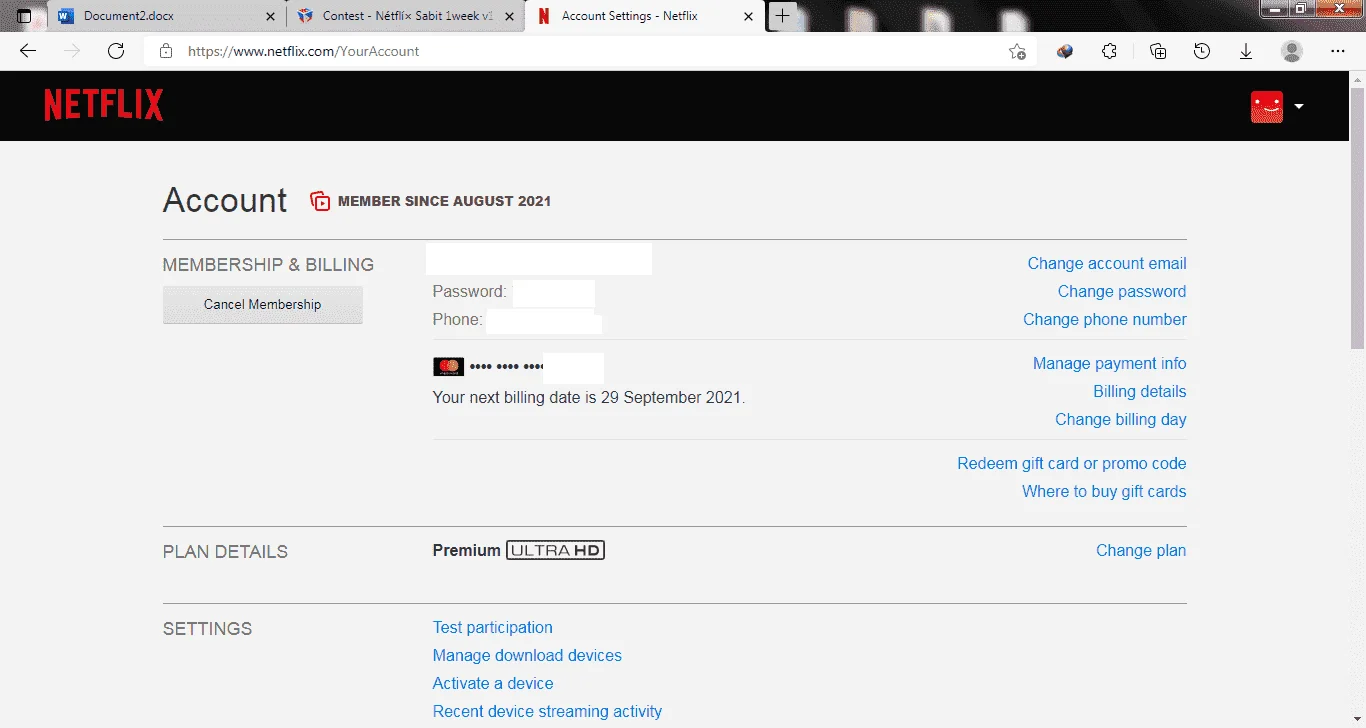1366x728 pixels.
Task: Reload the Netflix account page
Action: point(116,51)
